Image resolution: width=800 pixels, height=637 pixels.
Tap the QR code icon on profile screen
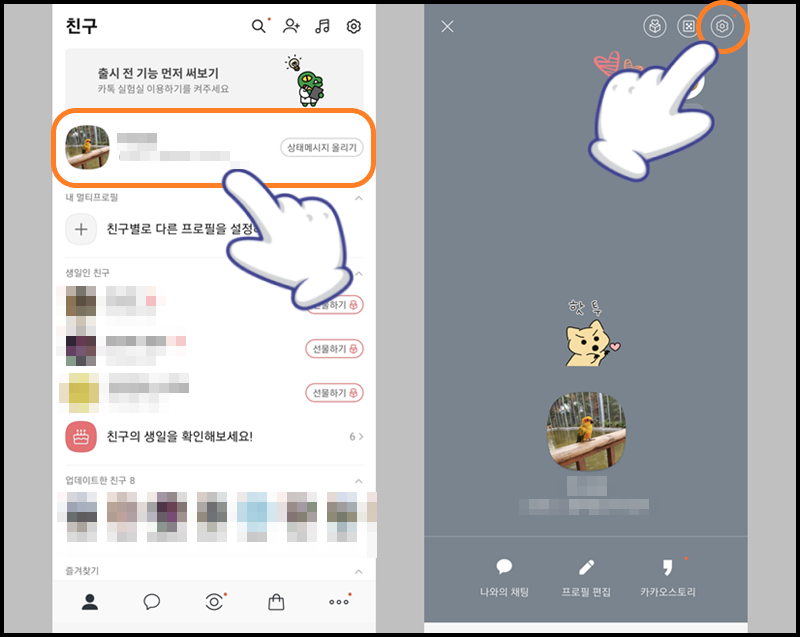coord(688,26)
